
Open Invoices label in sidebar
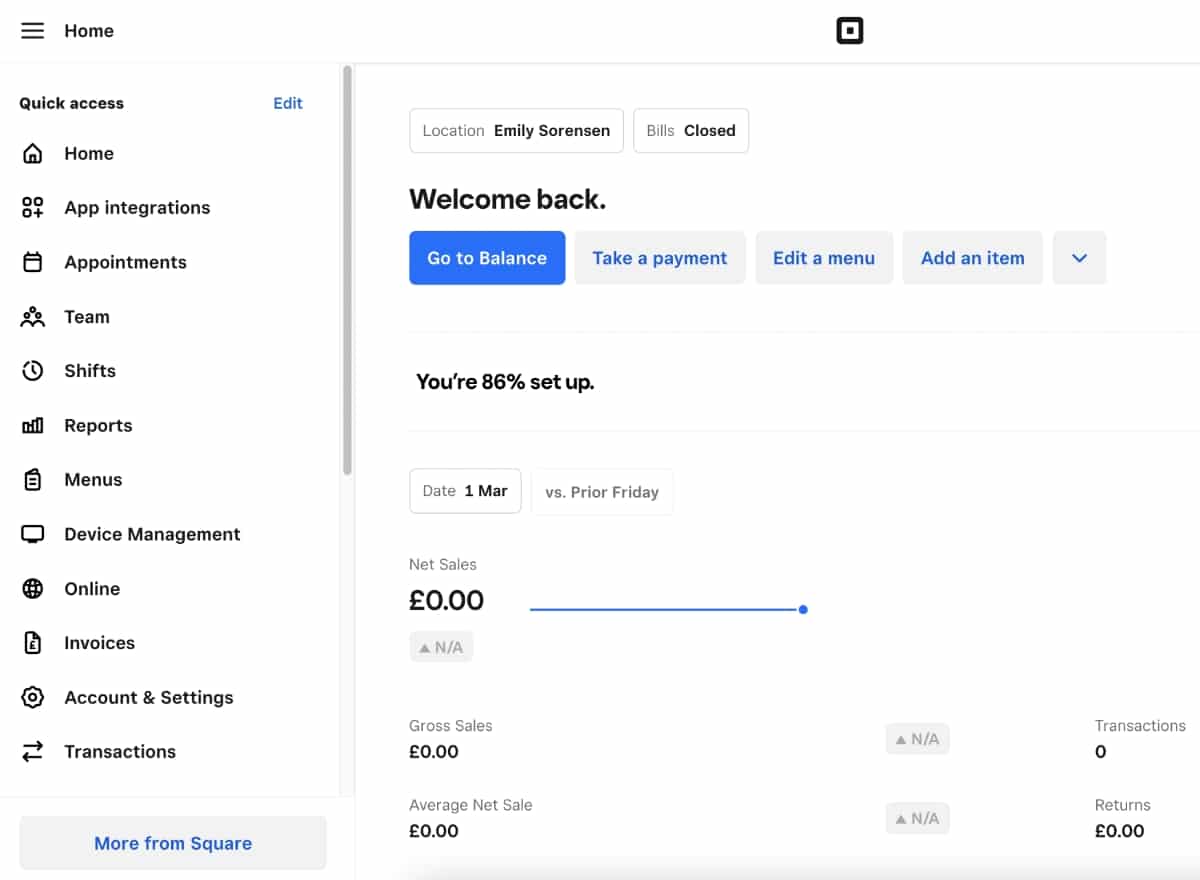pyautogui.click(x=99, y=643)
